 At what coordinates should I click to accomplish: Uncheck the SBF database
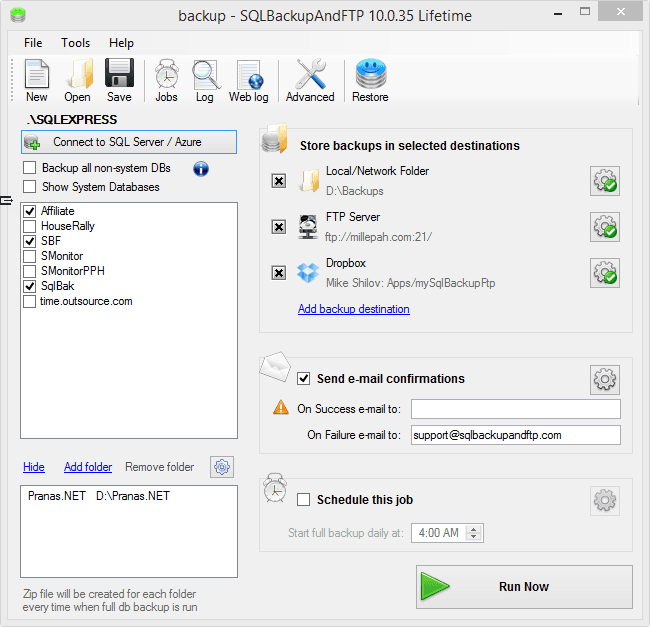(29, 241)
